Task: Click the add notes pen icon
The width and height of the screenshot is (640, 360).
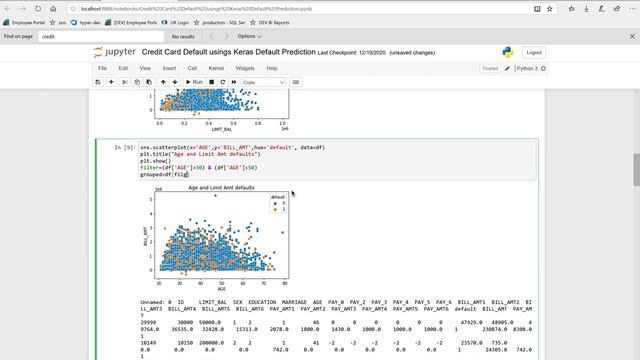Action: 602,9
